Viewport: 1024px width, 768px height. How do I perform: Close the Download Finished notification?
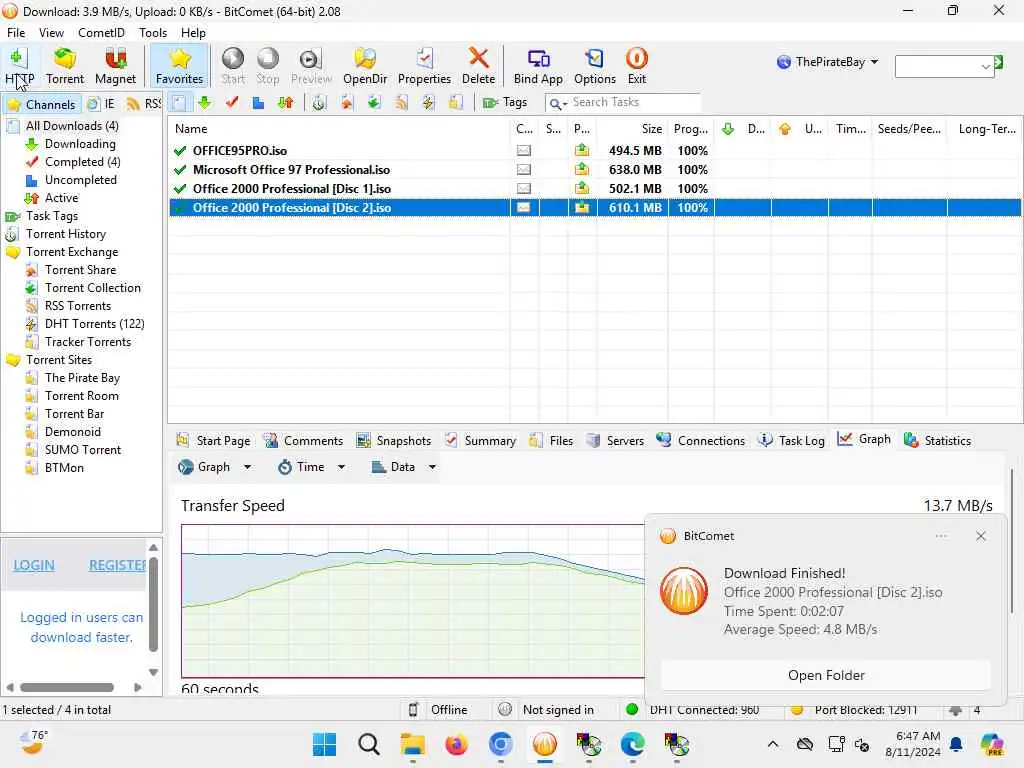pos(980,536)
